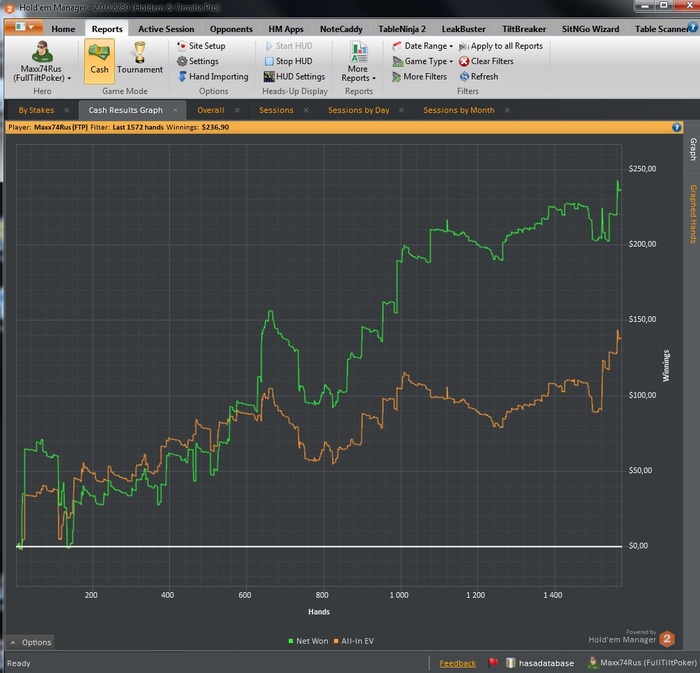Click the Winnings: $236,90 text

198,127
